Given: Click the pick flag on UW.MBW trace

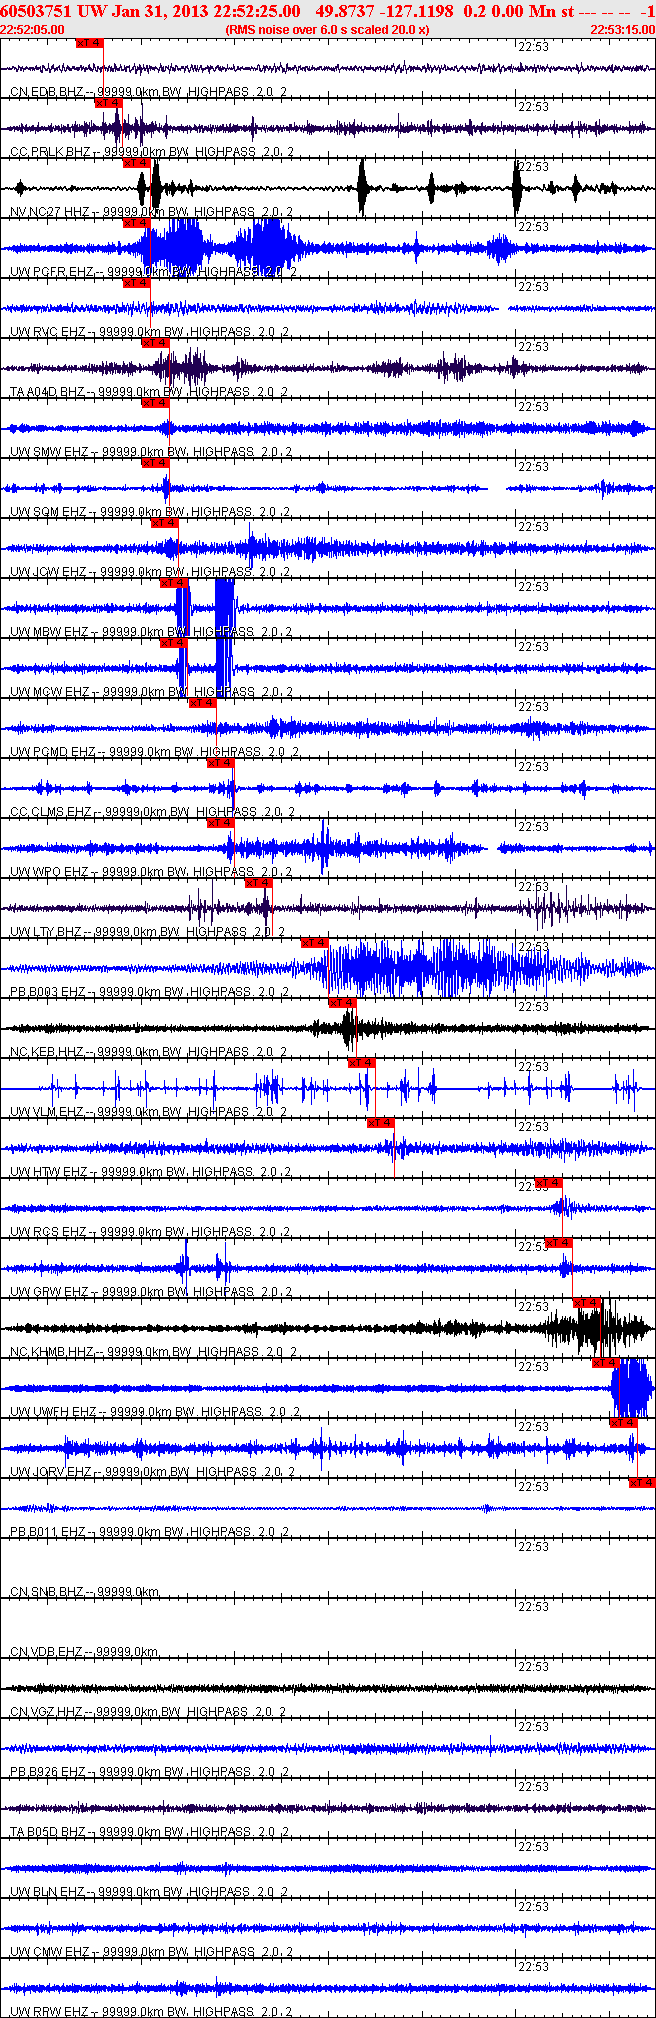Looking at the screenshot, I should [x=174, y=583].
